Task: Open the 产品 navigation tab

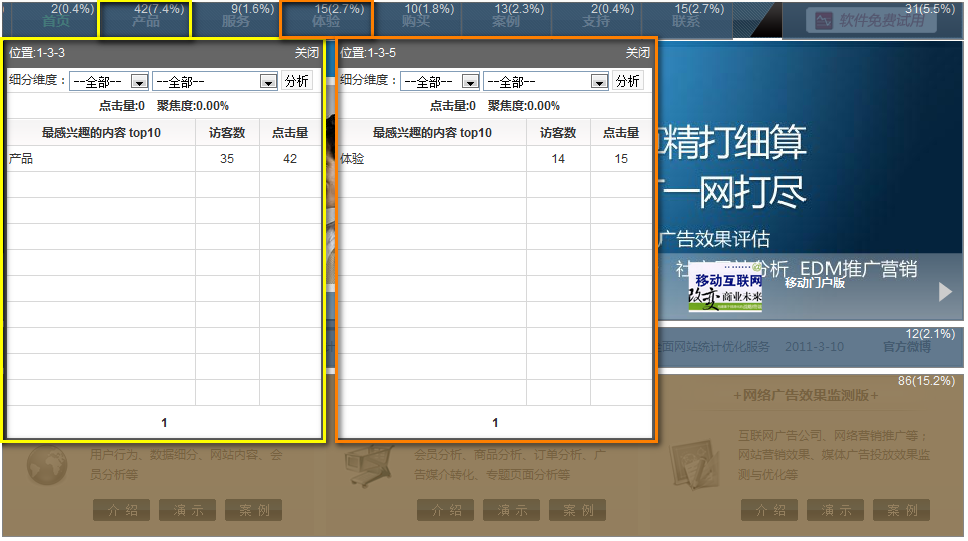Action: (146, 21)
